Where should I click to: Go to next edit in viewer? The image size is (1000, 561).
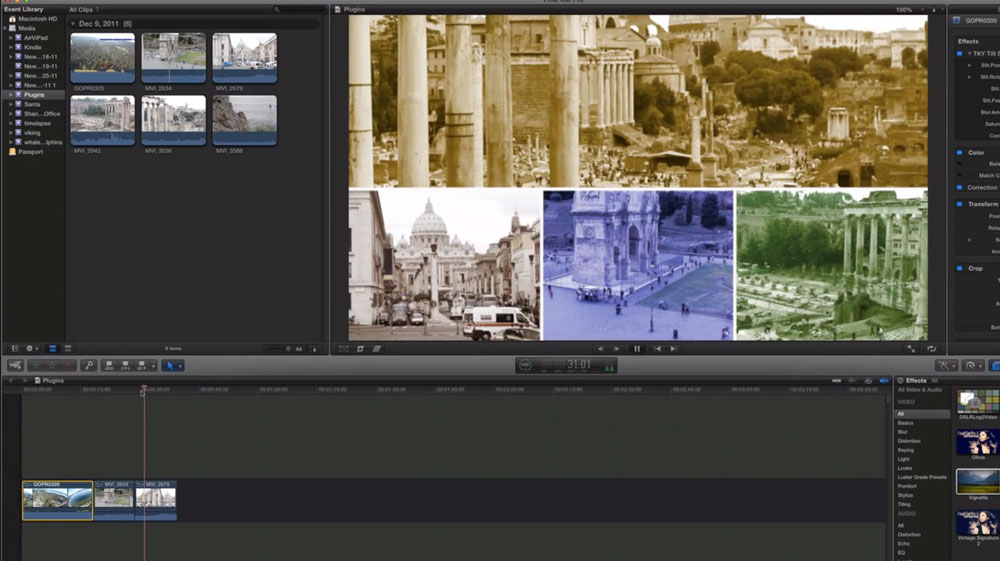673,349
